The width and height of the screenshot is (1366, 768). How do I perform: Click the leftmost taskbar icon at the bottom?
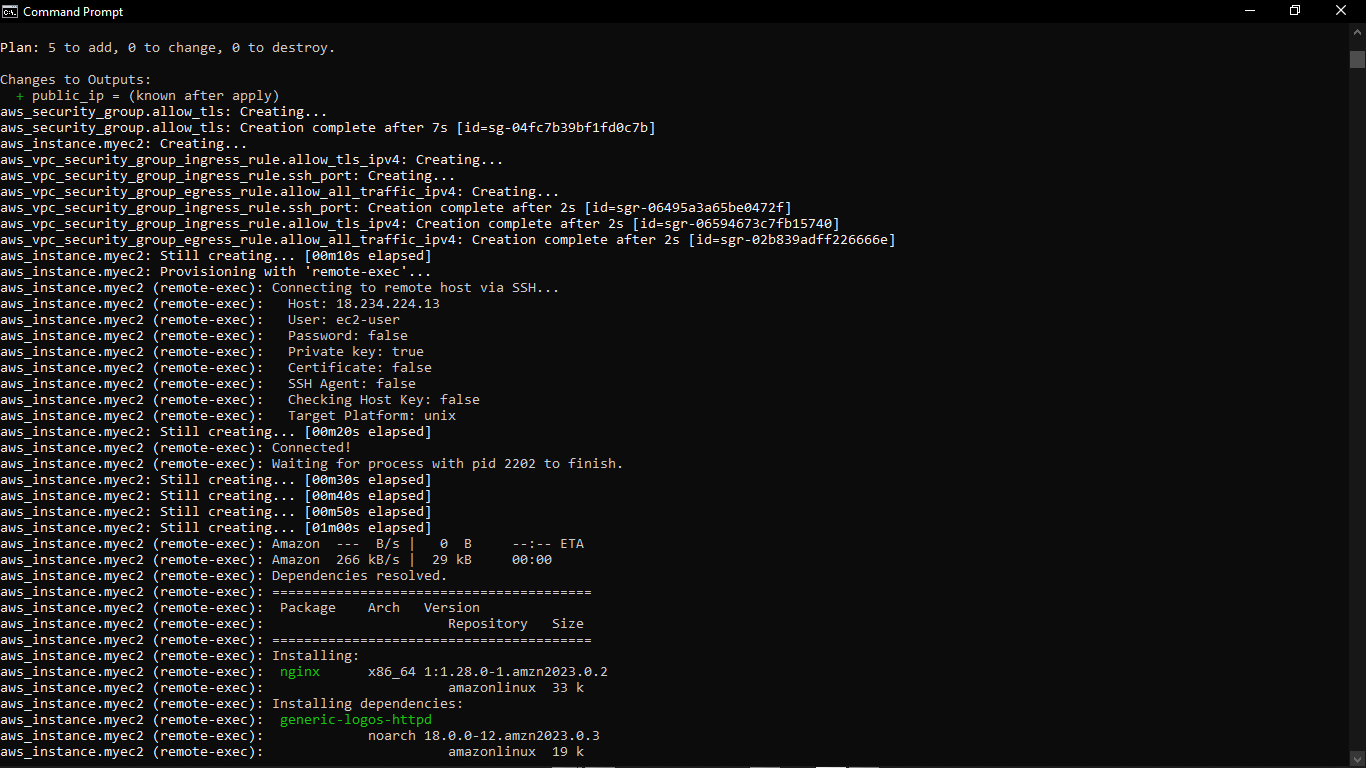(x=566, y=764)
